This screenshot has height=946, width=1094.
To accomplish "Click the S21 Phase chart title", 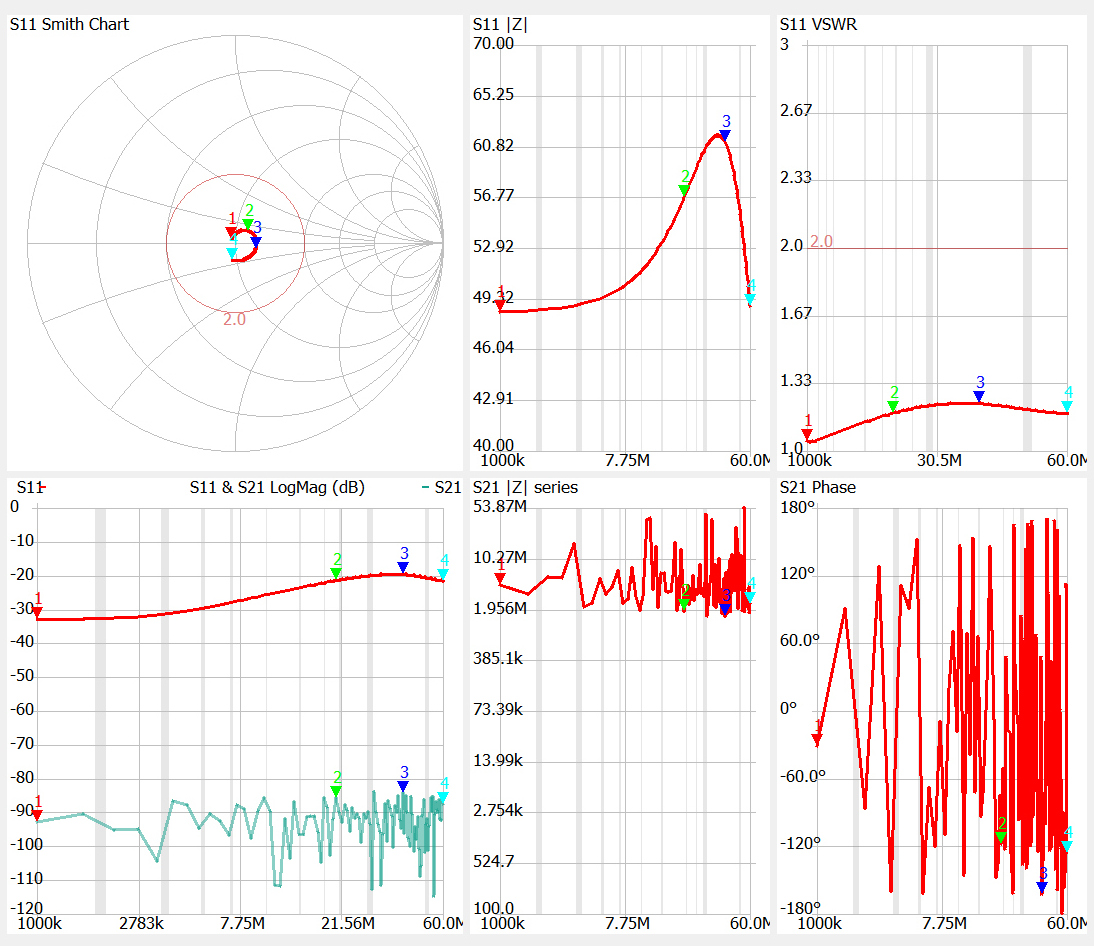I will click(817, 488).
